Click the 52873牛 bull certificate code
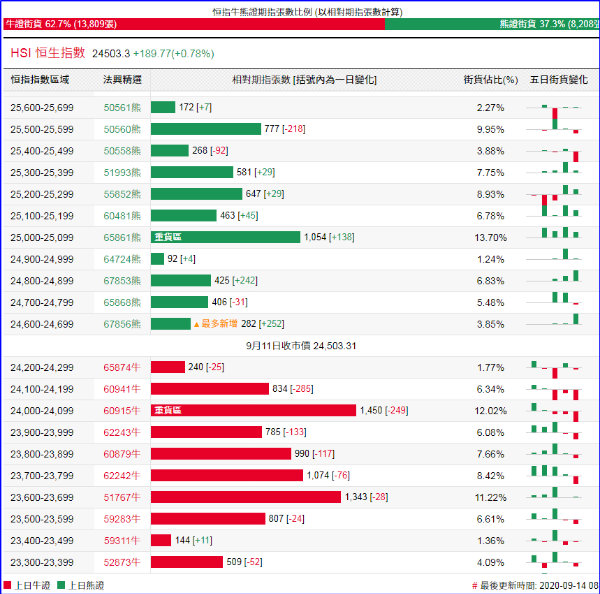 [x=122, y=563]
